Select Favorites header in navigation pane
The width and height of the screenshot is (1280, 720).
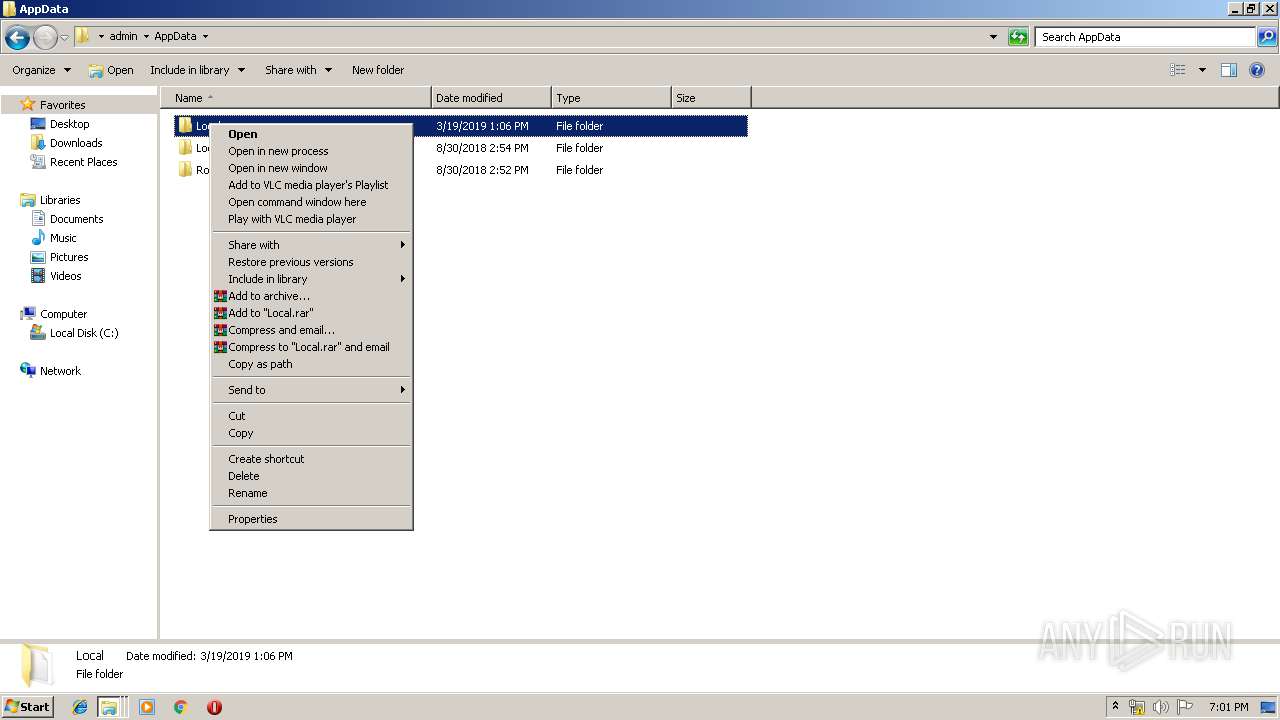click(x=62, y=105)
